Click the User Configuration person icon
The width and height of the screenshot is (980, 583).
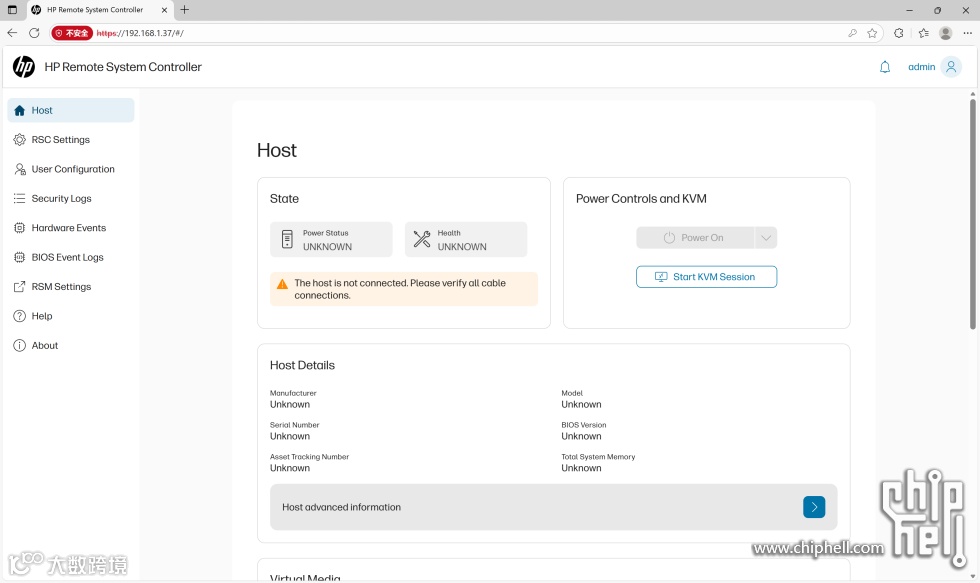click(19, 169)
